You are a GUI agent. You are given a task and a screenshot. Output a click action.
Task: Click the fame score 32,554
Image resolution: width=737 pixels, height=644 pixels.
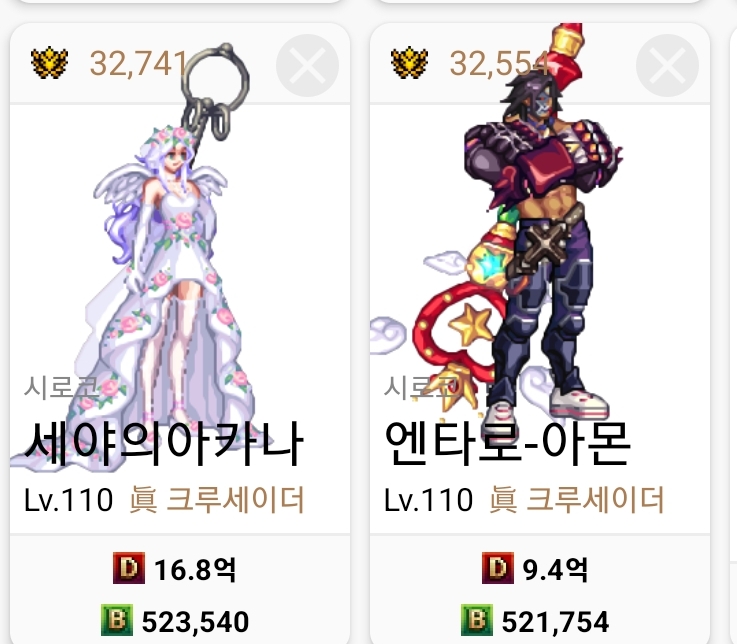(499, 63)
